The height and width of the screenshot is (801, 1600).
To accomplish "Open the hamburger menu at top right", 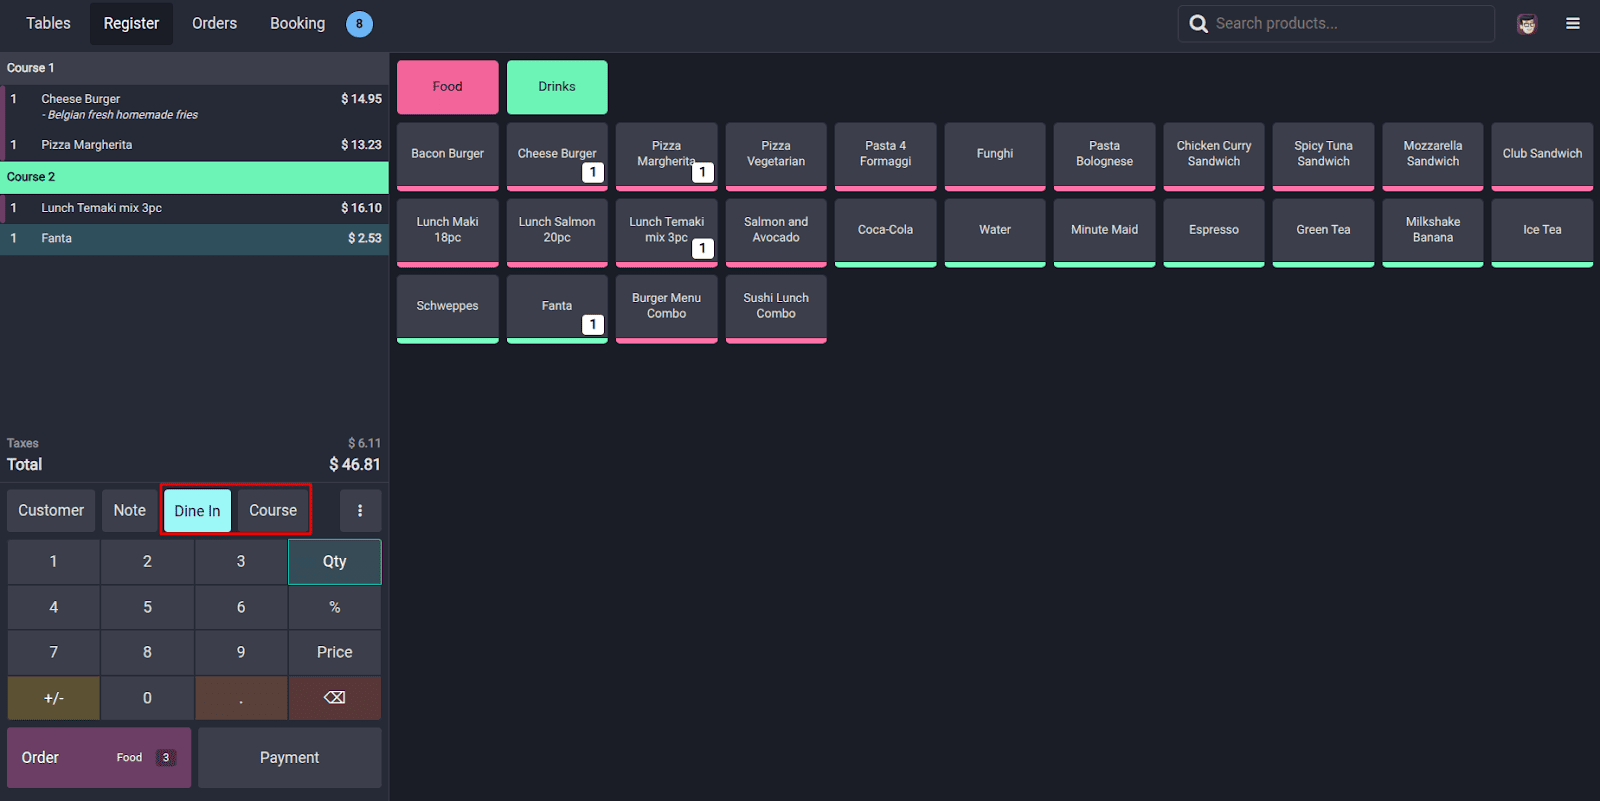I will click(1573, 23).
